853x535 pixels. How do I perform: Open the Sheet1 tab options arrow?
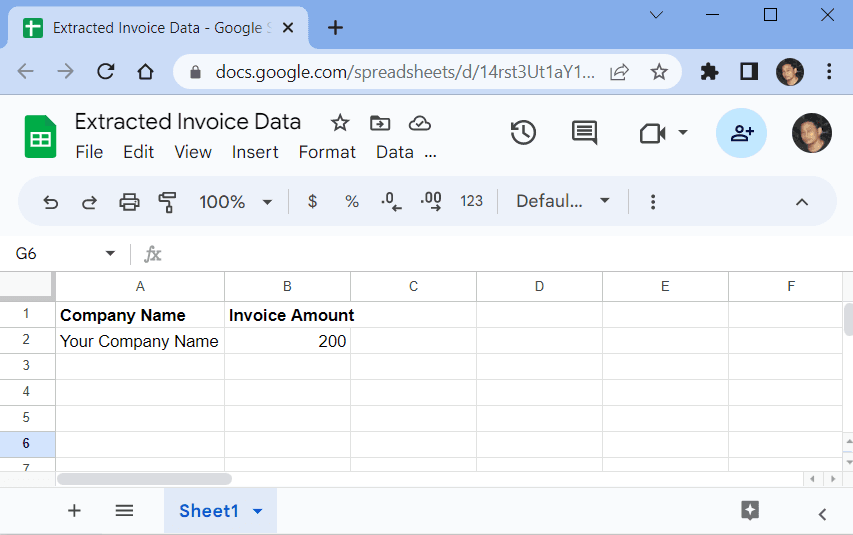258,511
